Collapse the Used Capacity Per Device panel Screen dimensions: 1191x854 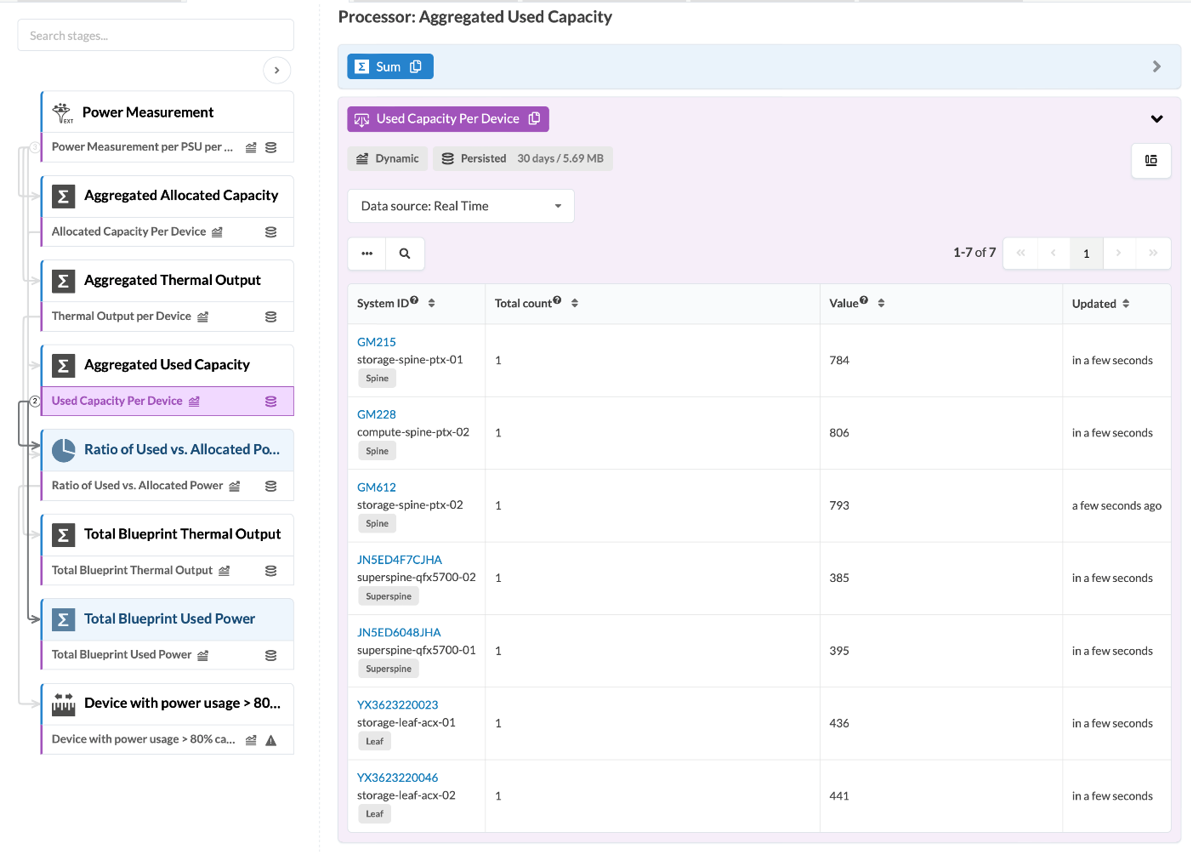coord(1156,119)
